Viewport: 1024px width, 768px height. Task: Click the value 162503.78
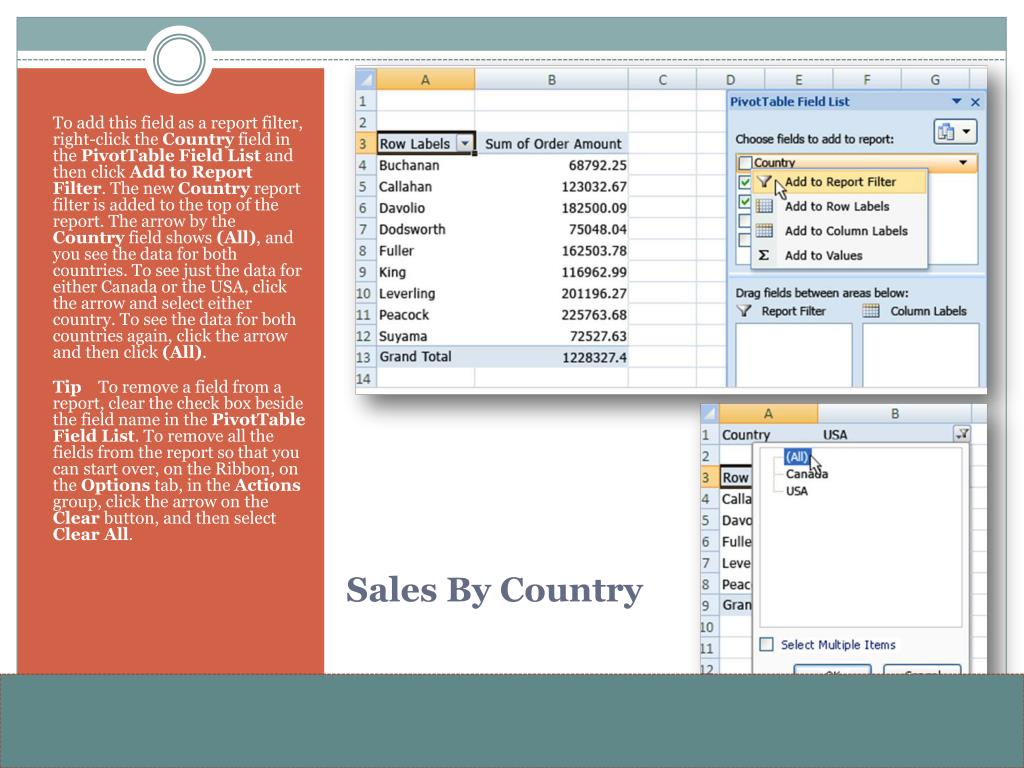point(594,251)
